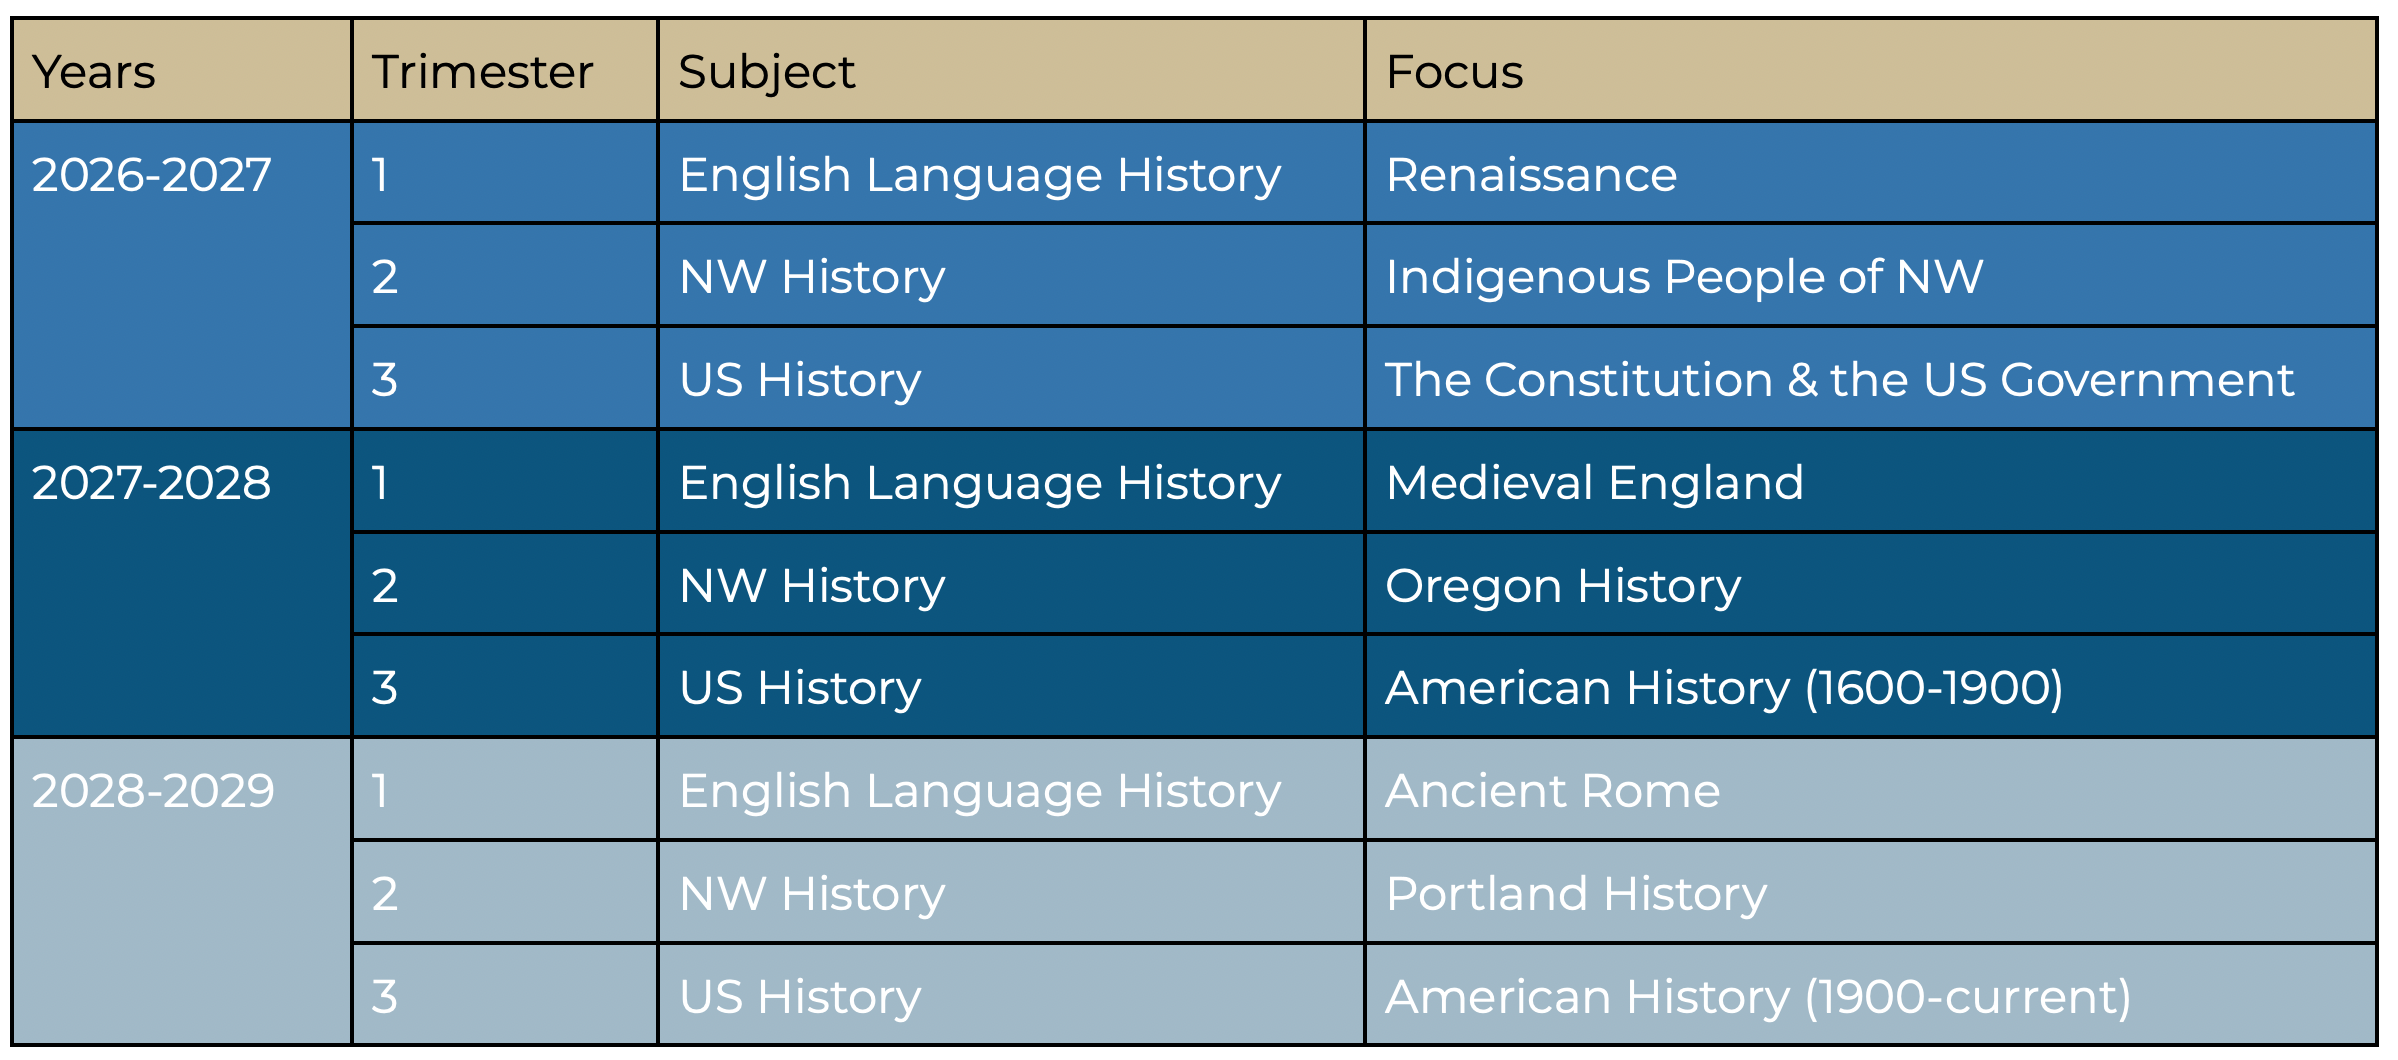
Task: Select the Oregon History cell
Action: [1871, 585]
